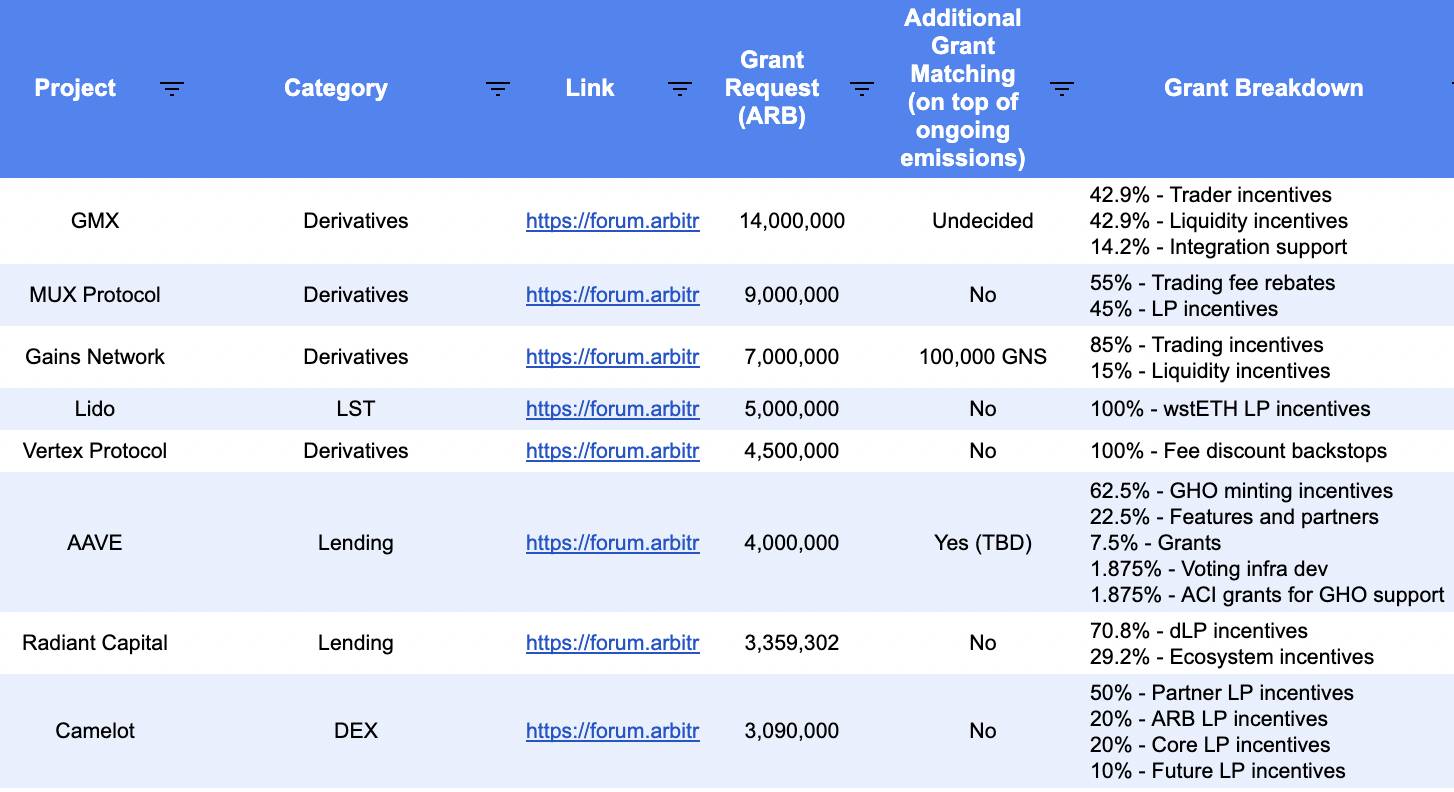Image resolution: width=1454 pixels, height=792 pixels.
Task: Select AAVE's Lending category cell
Action: click(x=355, y=543)
